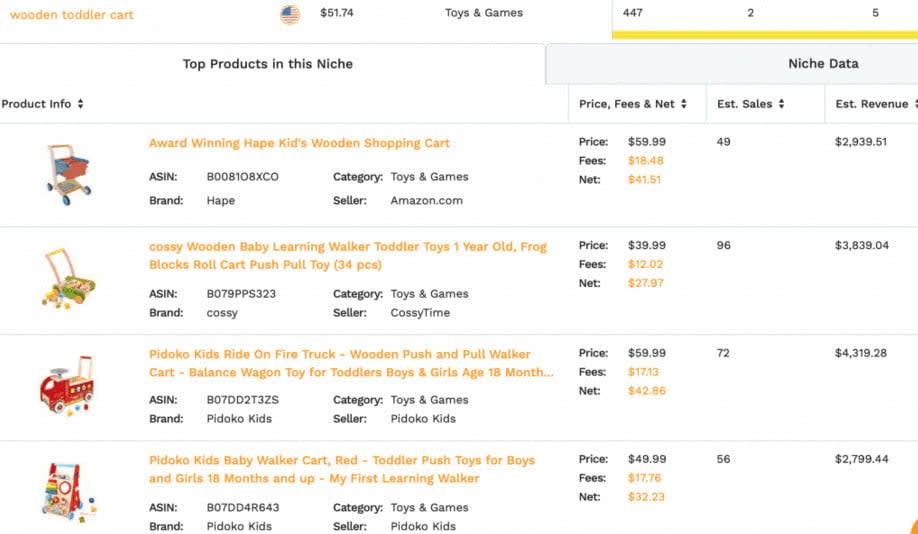Open cossy Wooden Baby Learning Walker listing
Image resolution: width=918 pixels, height=534 pixels.
(x=348, y=255)
